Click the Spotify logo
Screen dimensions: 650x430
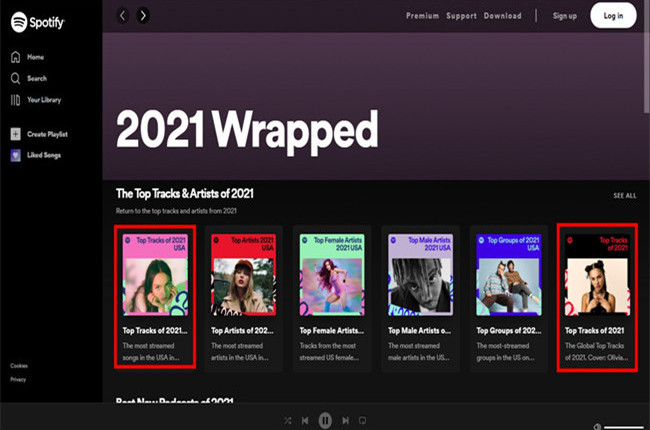point(38,22)
